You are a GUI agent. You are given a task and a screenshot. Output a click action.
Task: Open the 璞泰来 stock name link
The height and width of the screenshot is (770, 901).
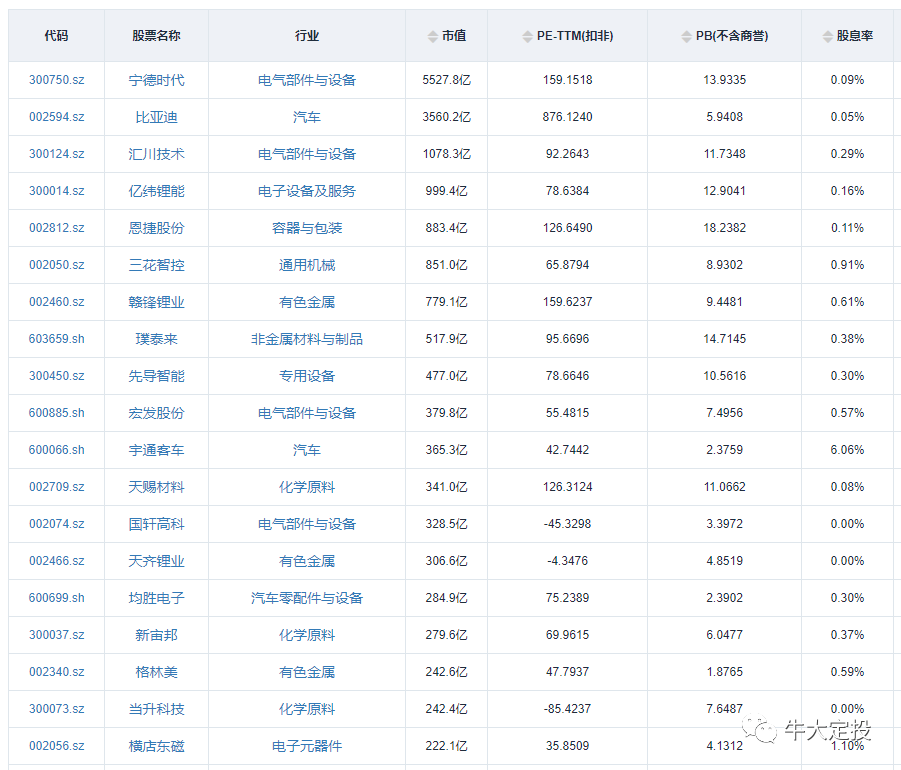156,339
